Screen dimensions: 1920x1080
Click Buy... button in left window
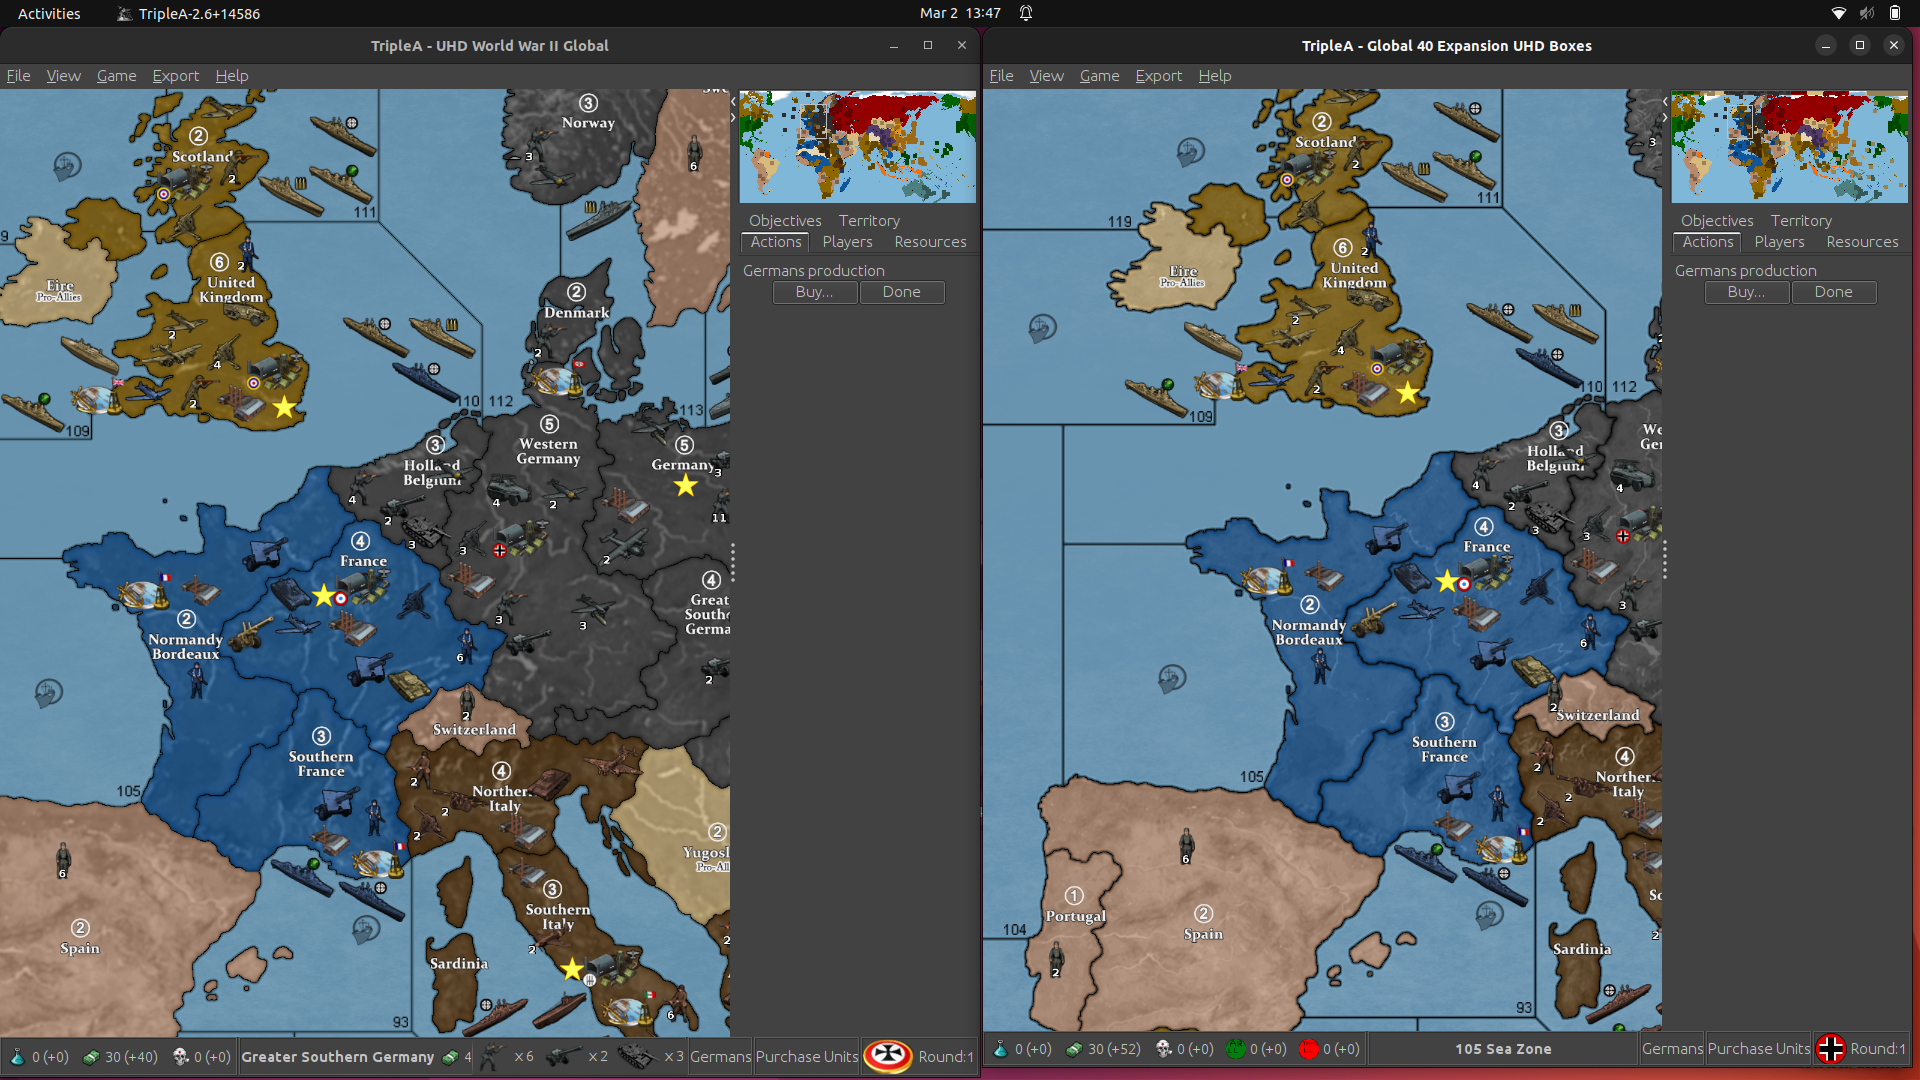pyautogui.click(x=815, y=292)
